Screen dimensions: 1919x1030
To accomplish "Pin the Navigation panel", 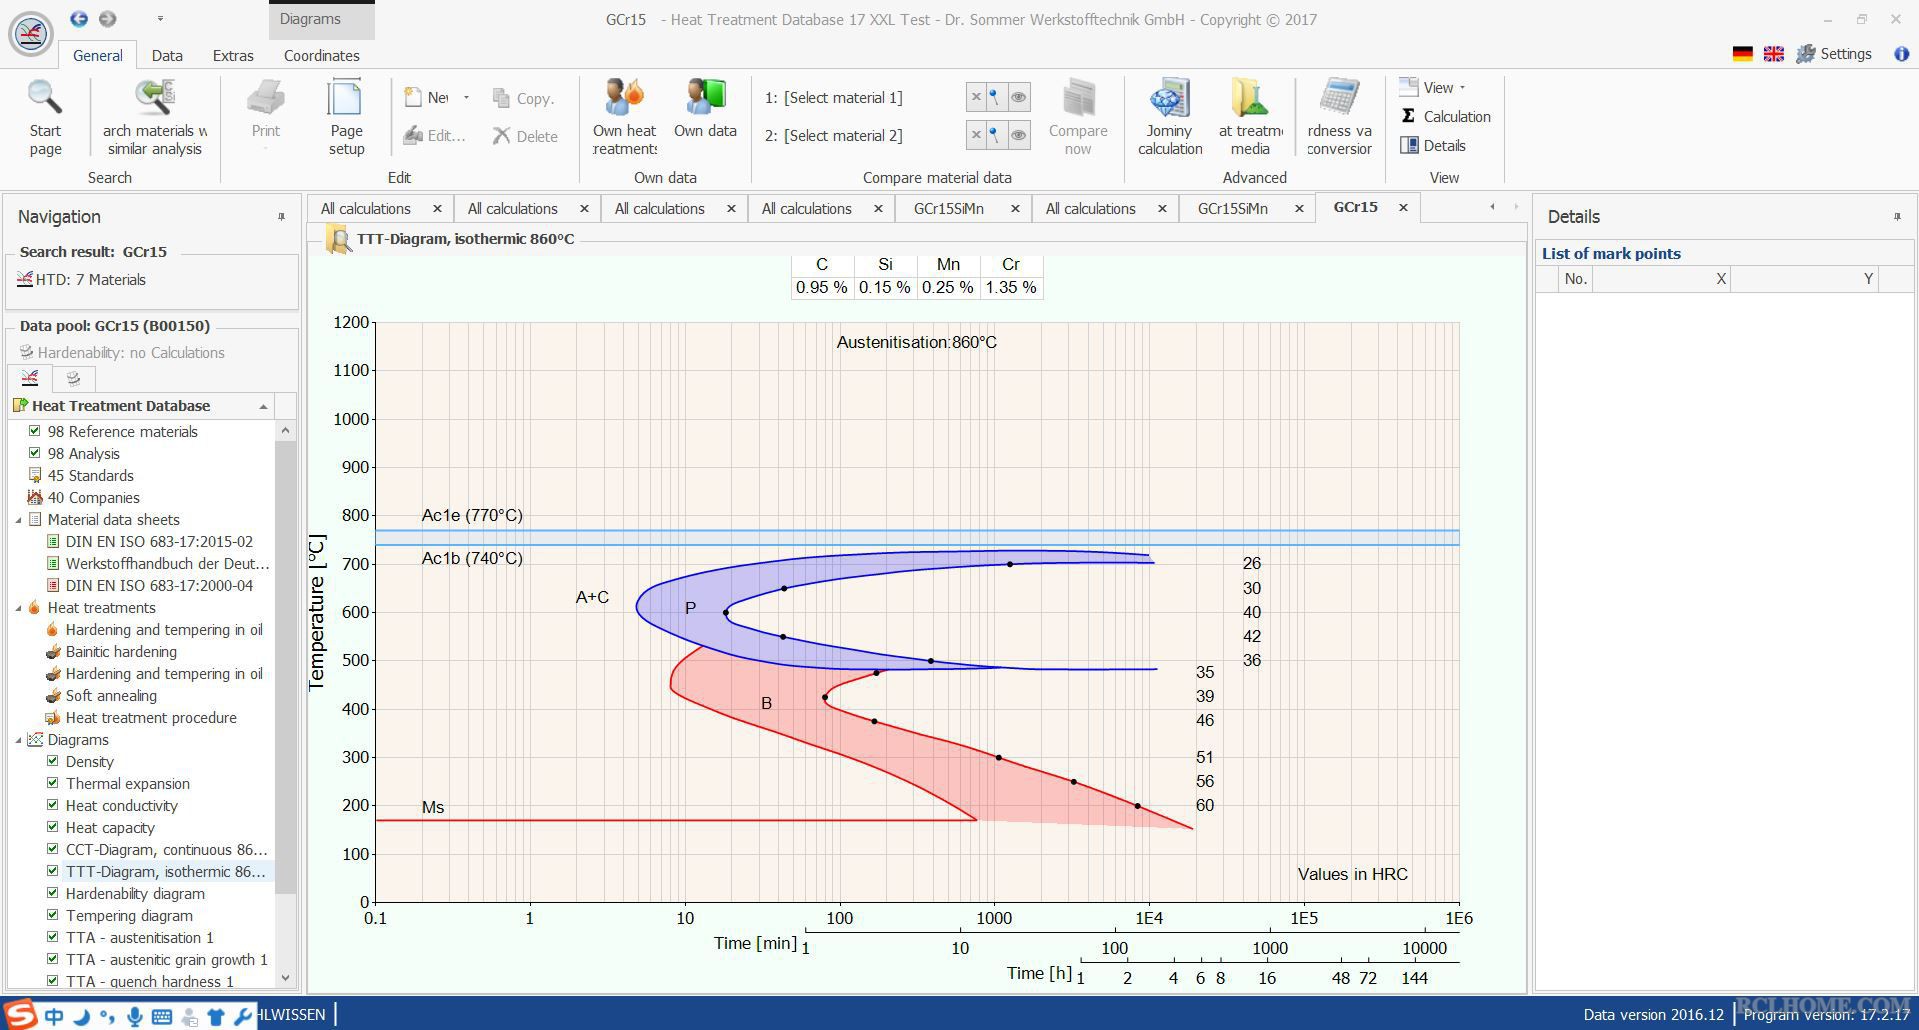I will [x=281, y=216].
